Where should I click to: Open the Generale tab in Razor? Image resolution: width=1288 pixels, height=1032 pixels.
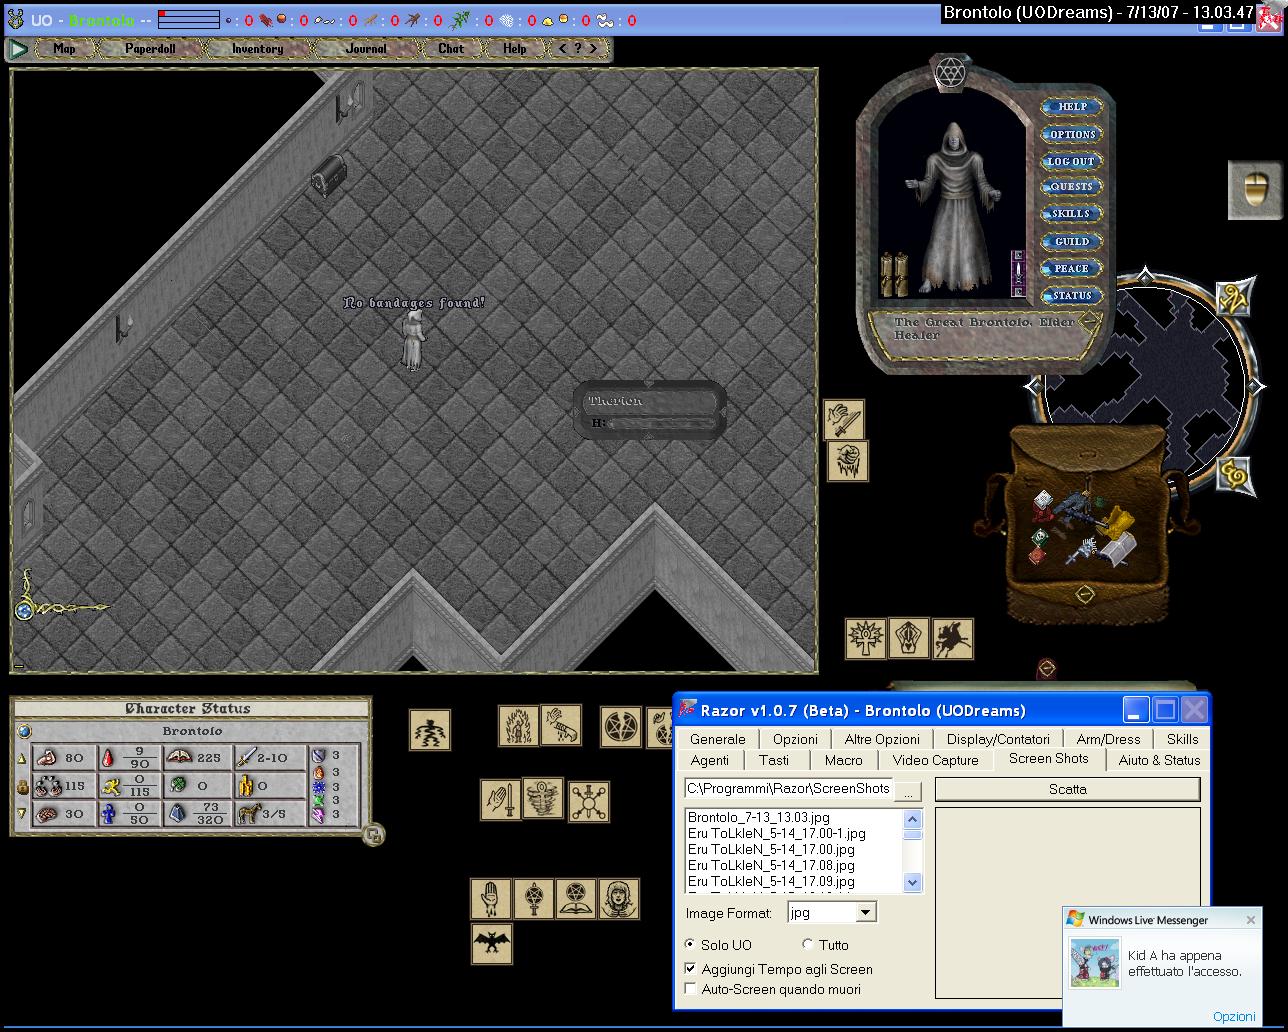[x=718, y=739]
